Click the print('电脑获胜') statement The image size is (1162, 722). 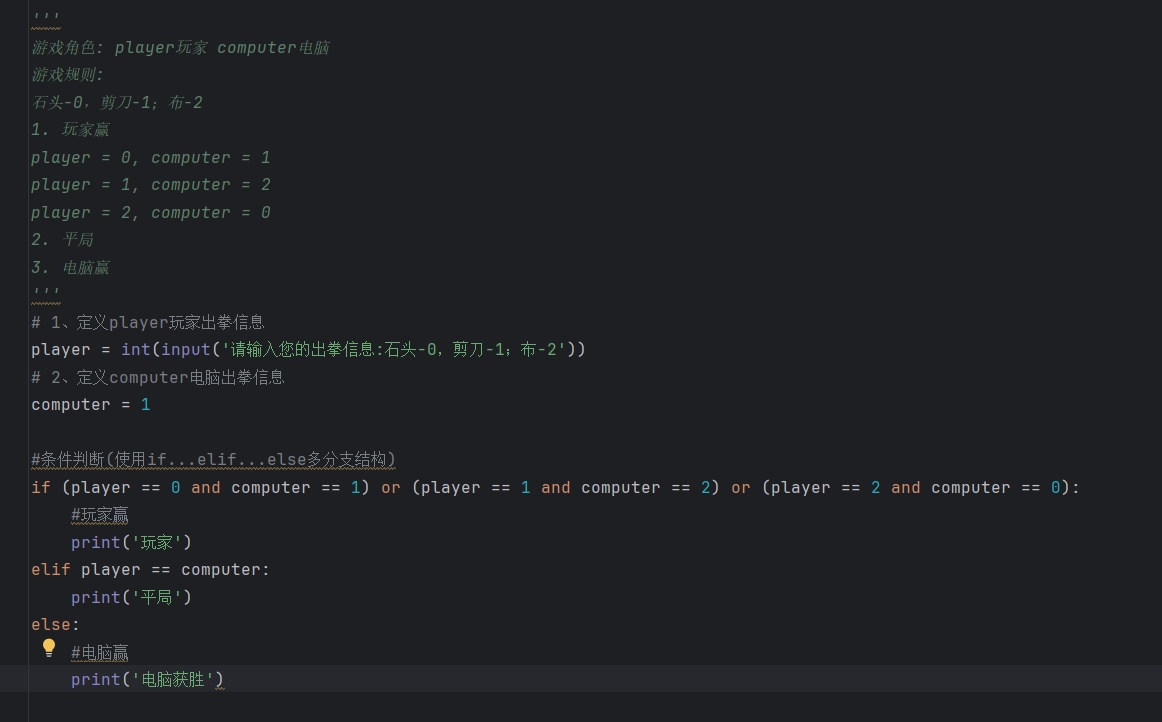click(x=147, y=680)
